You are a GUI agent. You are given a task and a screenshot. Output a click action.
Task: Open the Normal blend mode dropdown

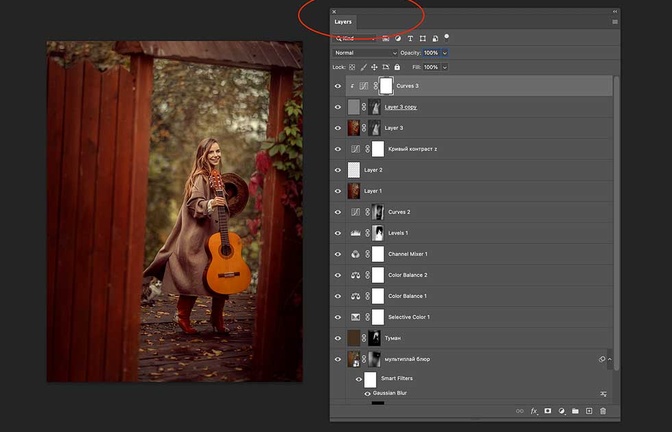click(366, 53)
